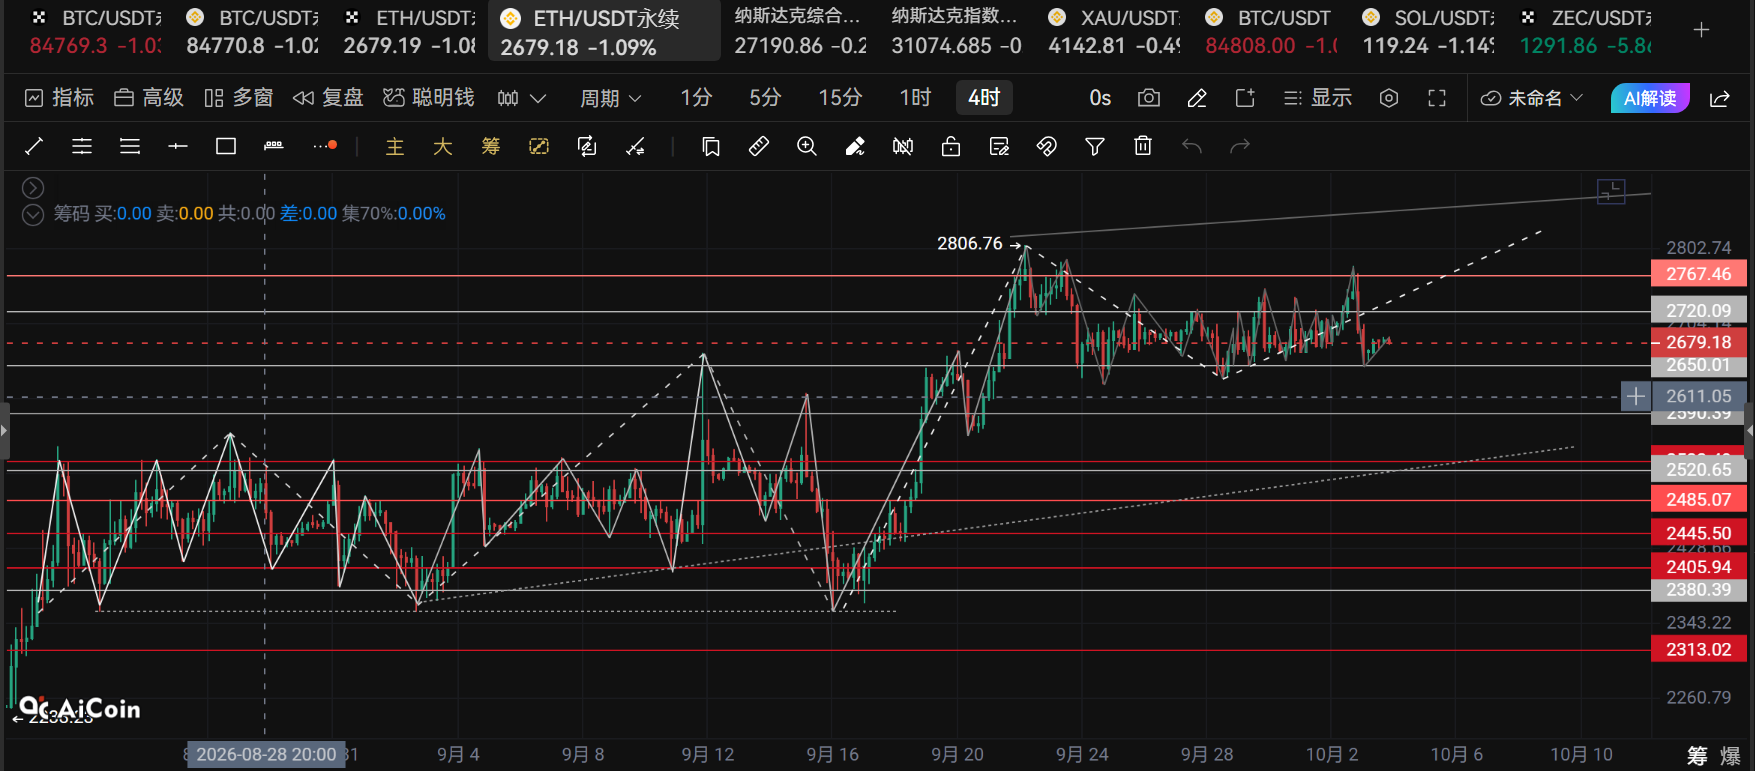Open the 聪明钱 smart money panel
1755x771 pixels.
tap(429, 98)
